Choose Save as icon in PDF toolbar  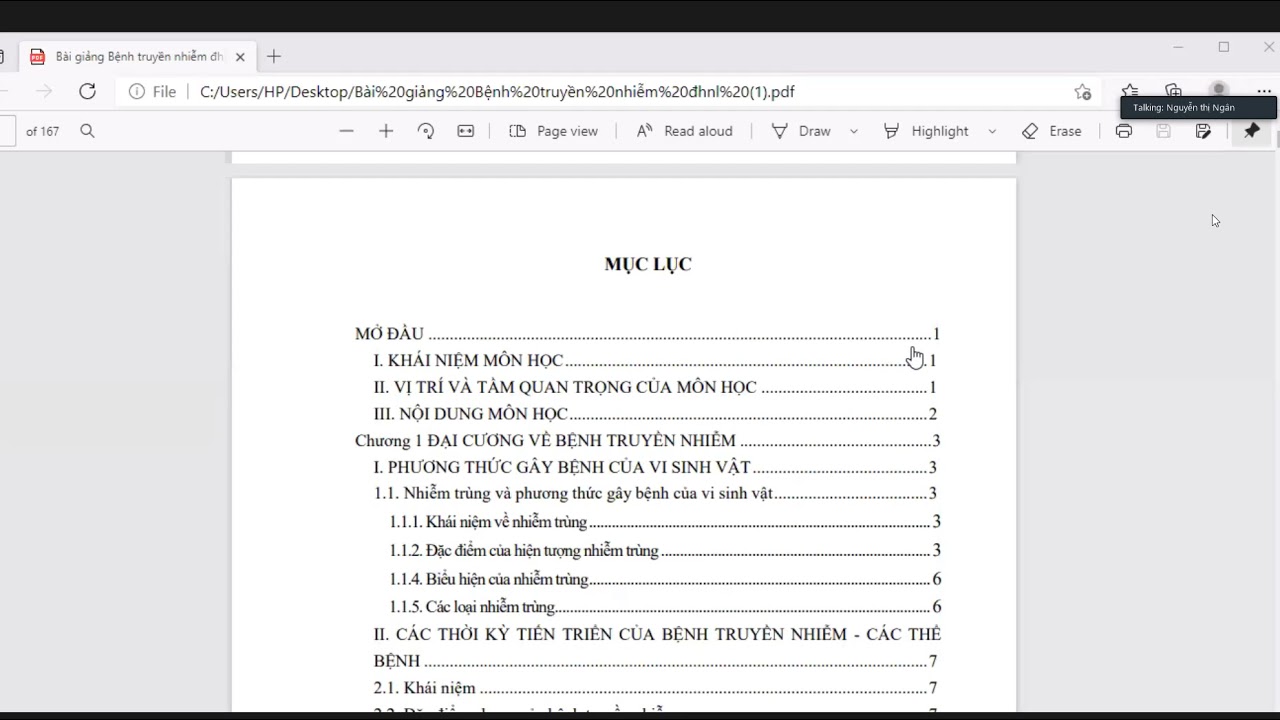pyautogui.click(x=1203, y=131)
